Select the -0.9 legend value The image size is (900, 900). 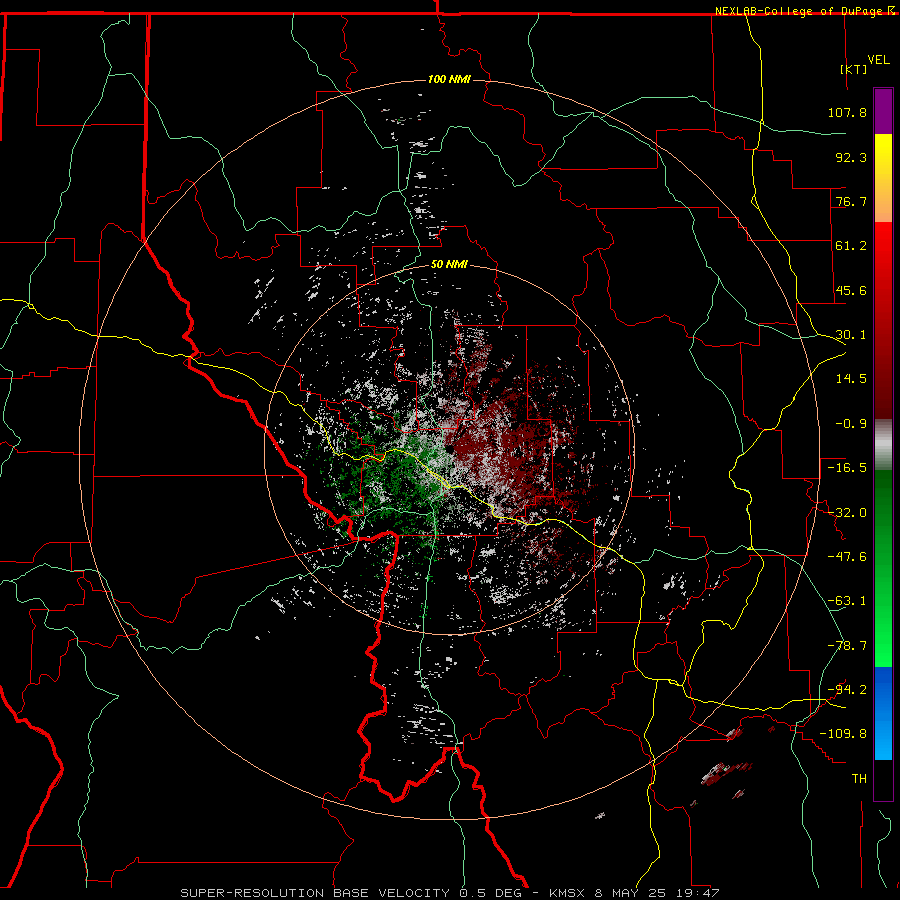click(x=851, y=424)
